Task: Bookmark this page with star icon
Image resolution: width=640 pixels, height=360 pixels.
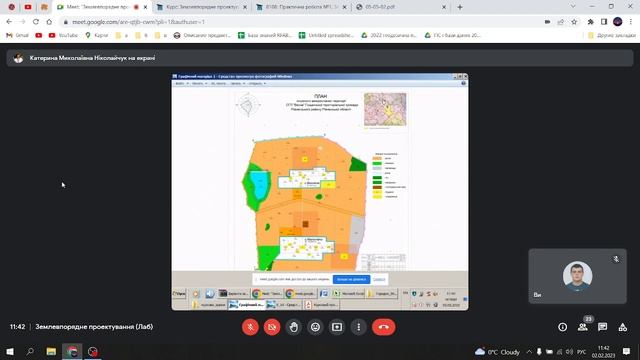Action: coord(574,22)
